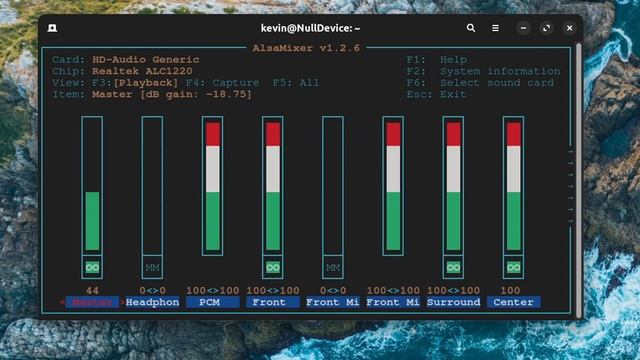Click the Surround volume bar

453,186
